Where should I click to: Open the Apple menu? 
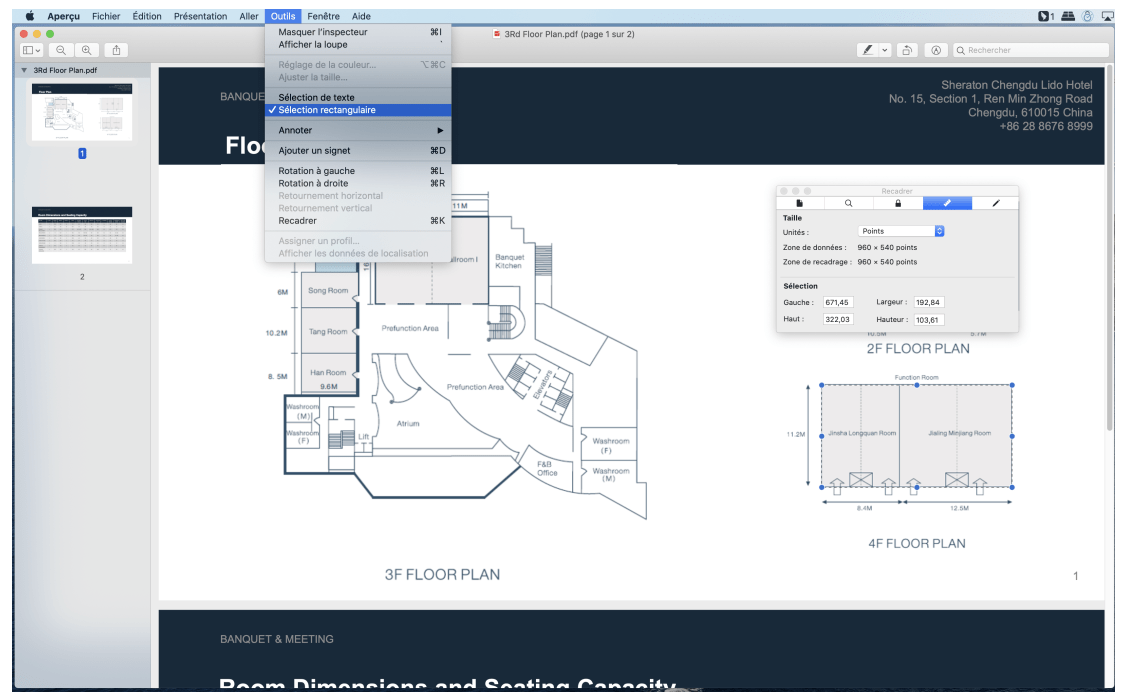tap(29, 16)
